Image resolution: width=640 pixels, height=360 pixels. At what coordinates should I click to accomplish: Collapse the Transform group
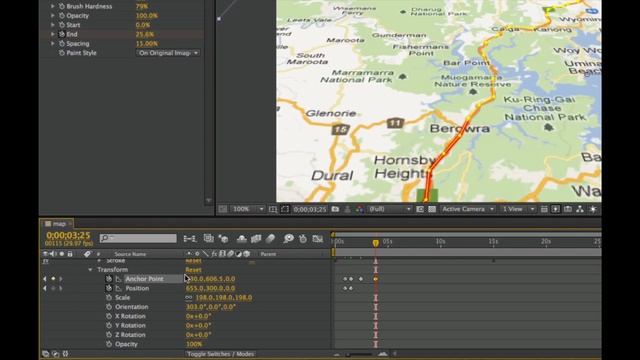[90, 270]
